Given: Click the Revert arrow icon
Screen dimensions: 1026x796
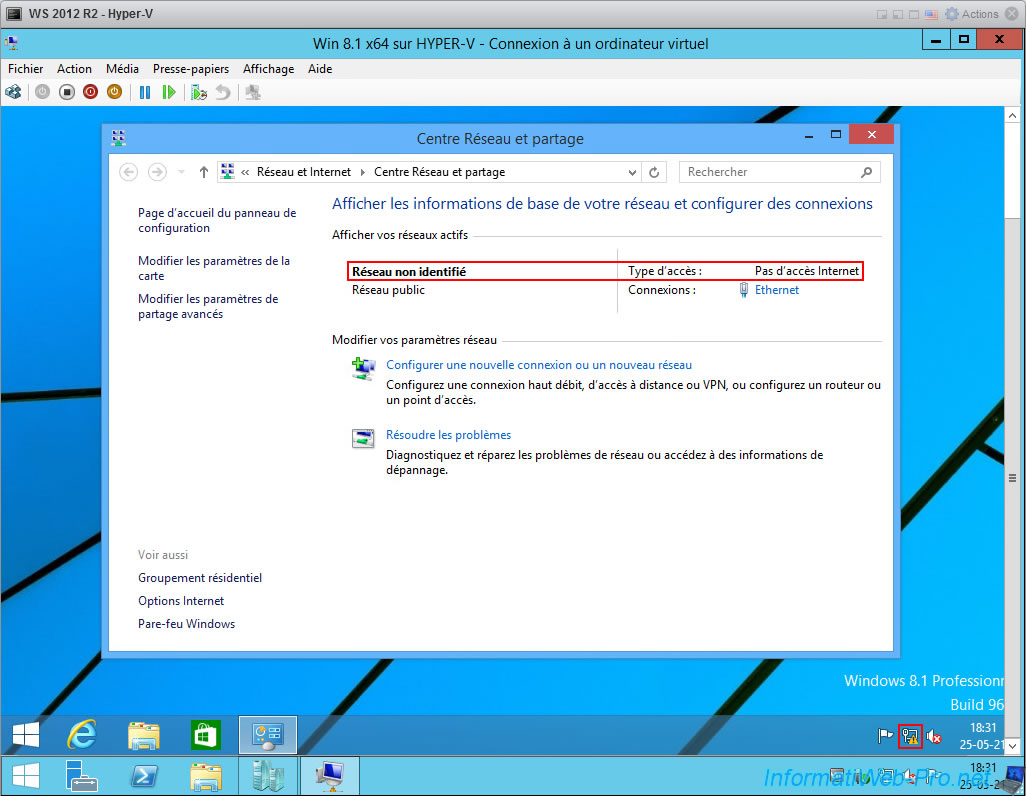Looking at the screenshot, I should (223, 92).
